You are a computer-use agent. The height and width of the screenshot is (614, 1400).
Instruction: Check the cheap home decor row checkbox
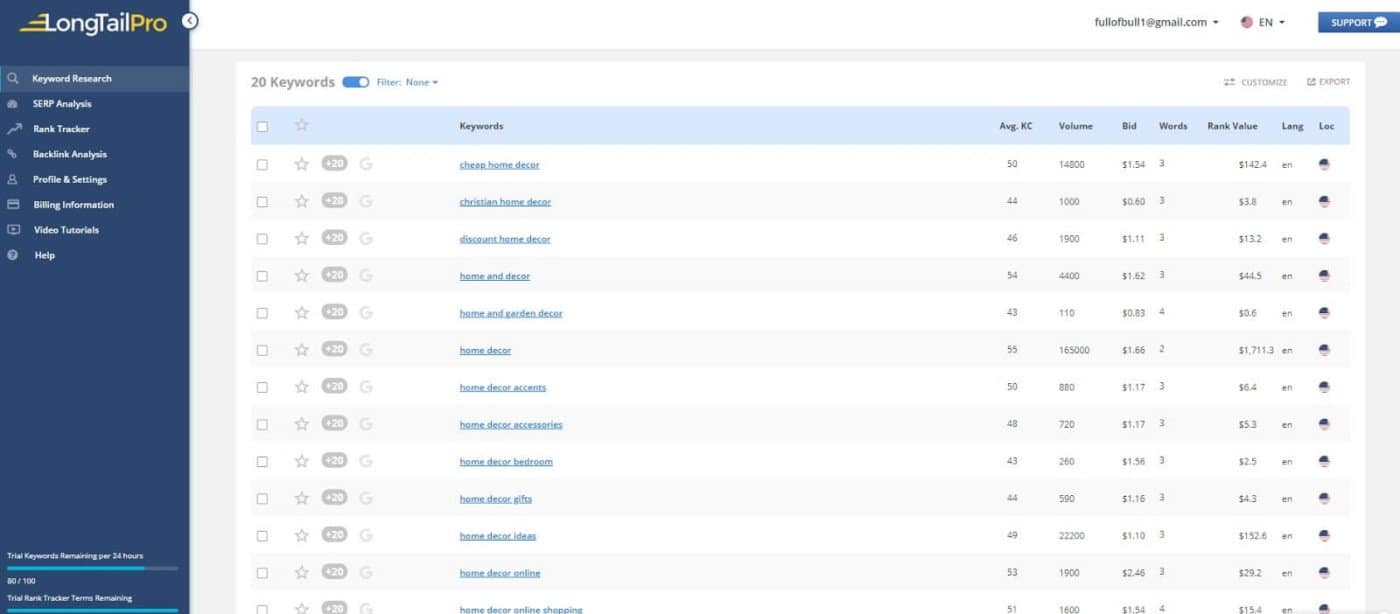click(262, 164)
